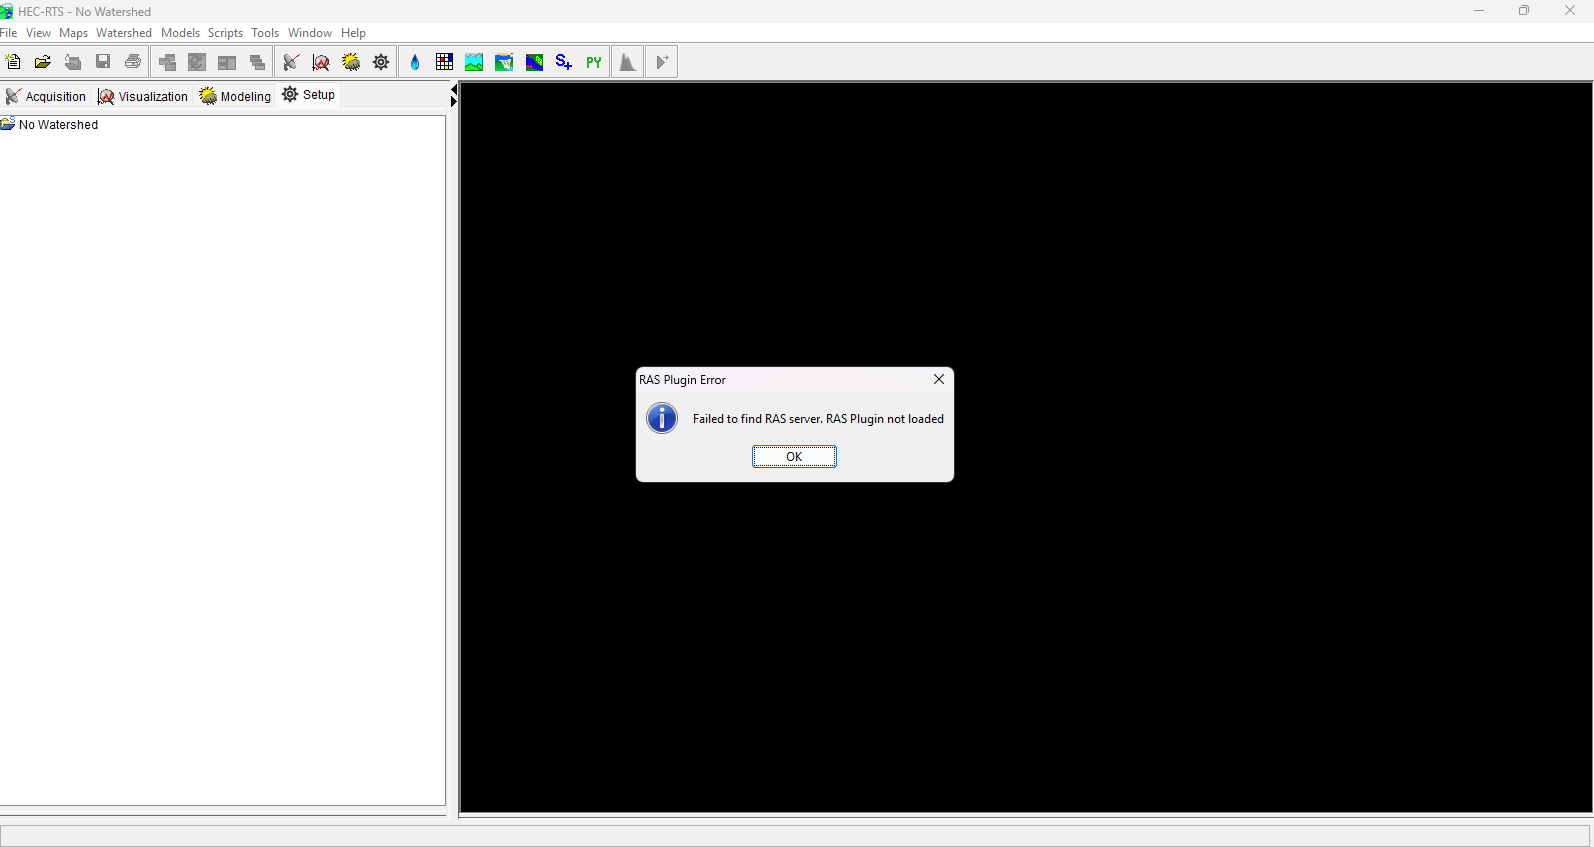Click the first gray window-layout toolbar icon
This screenshot has height=847, width=1594.
[x=168, y=62]
